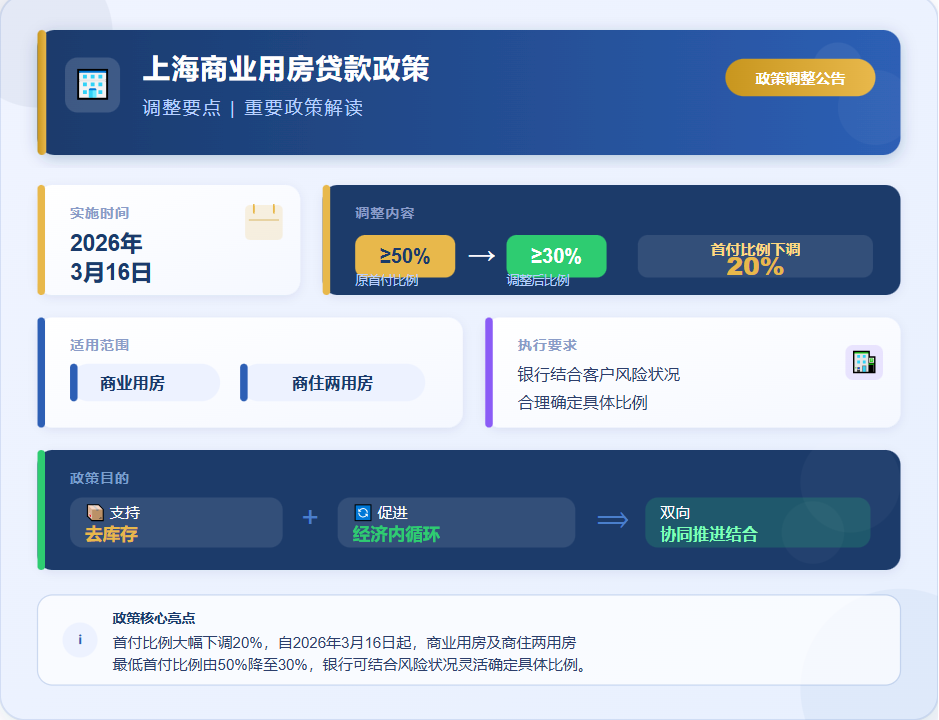
Task: Click the 适用范围 label
Action: pos(99,345)
